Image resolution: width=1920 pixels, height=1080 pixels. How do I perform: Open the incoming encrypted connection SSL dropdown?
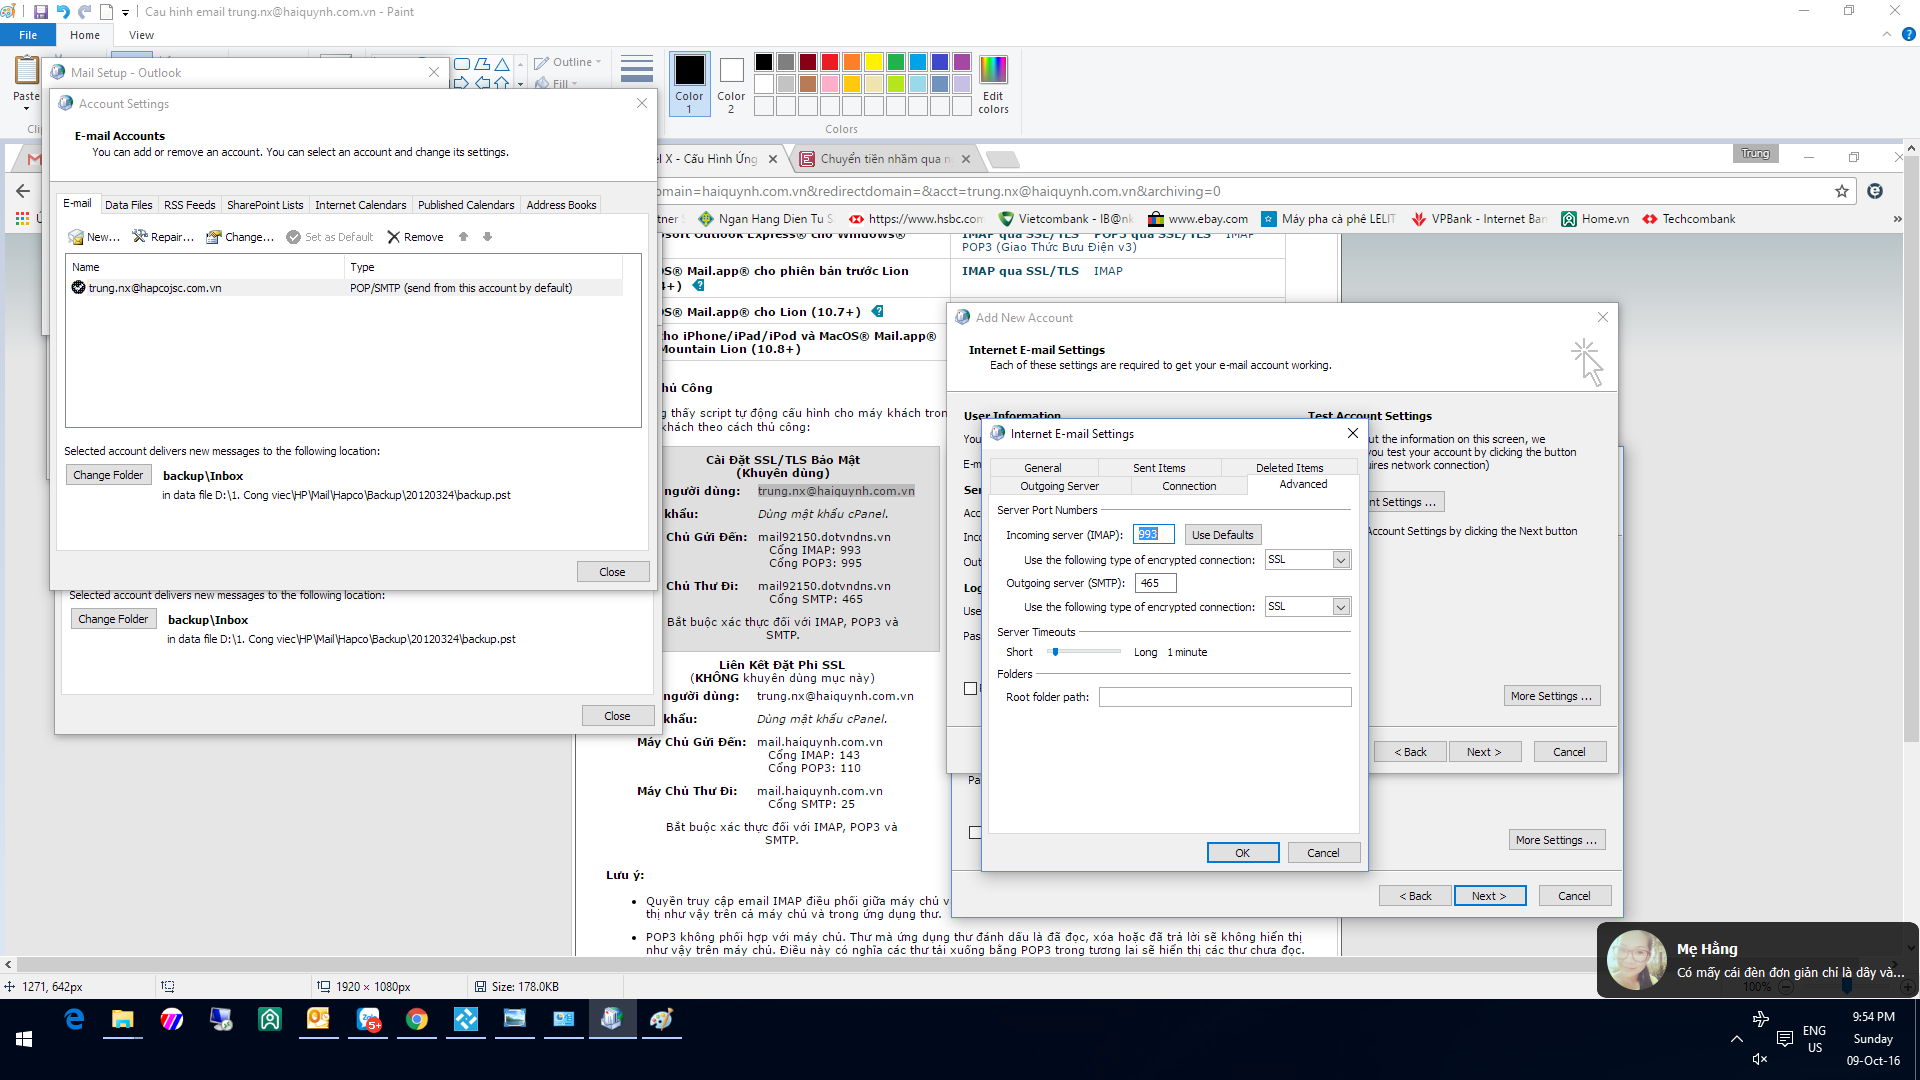click(x=1308, y=560)
